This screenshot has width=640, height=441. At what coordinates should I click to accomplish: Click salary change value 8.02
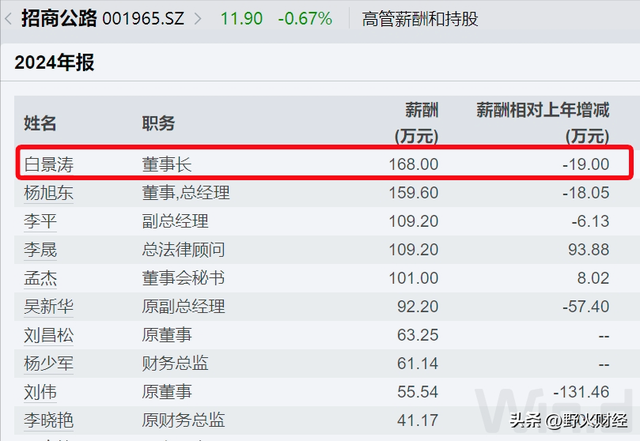[x=593, y=278]
